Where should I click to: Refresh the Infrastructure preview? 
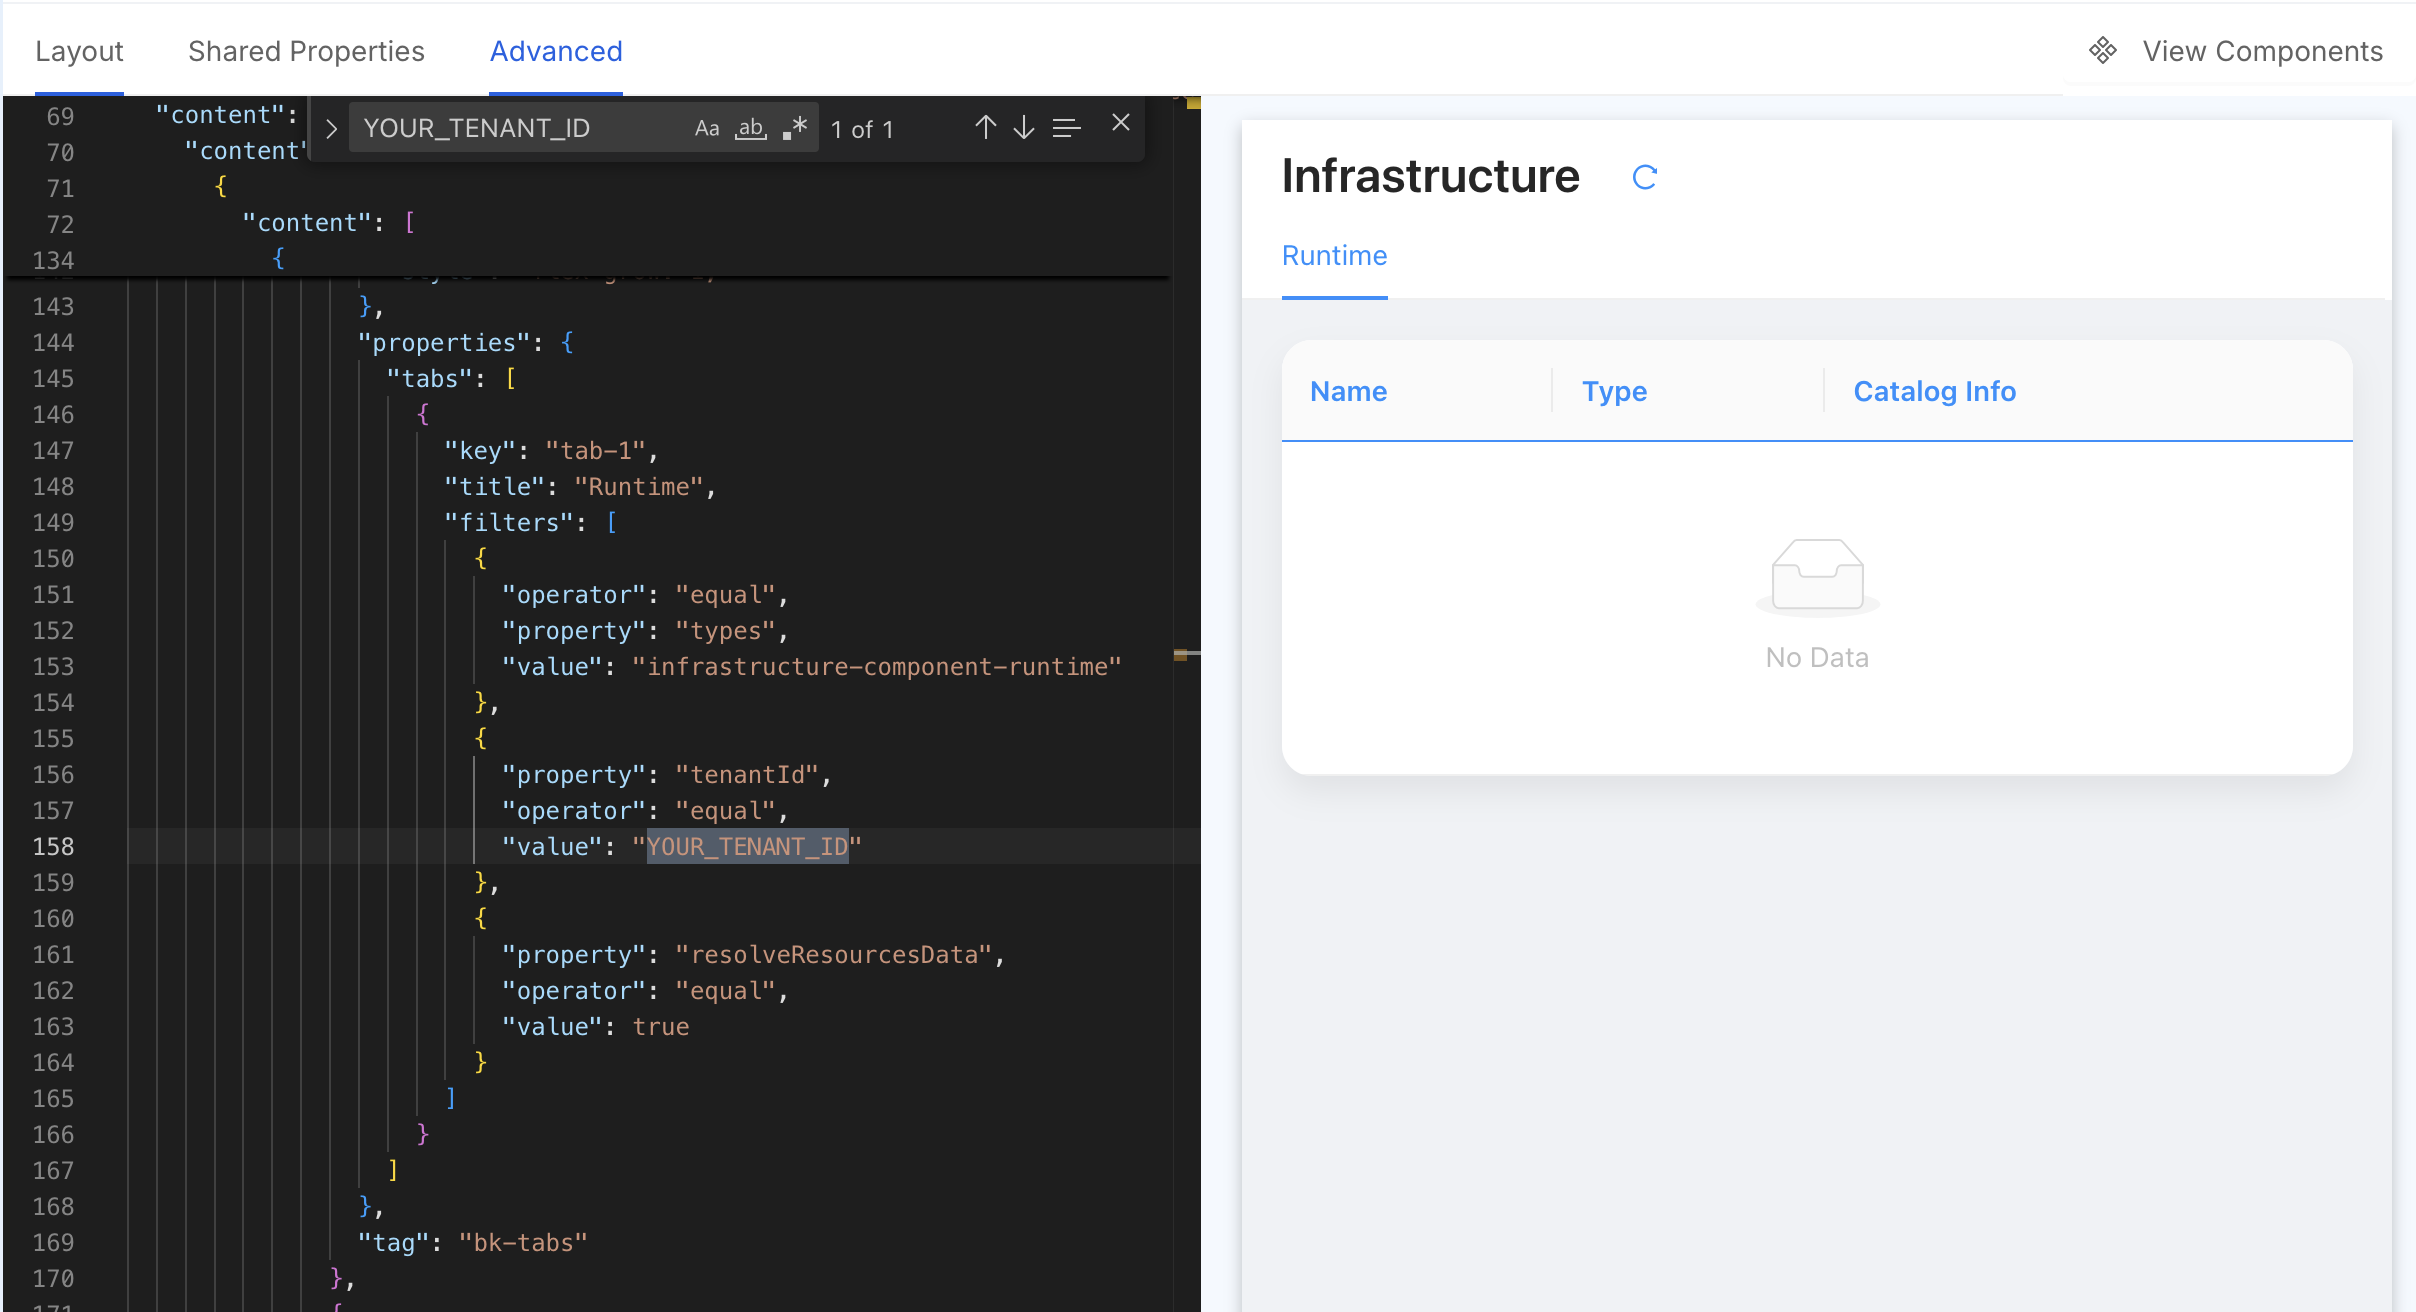1645,178
